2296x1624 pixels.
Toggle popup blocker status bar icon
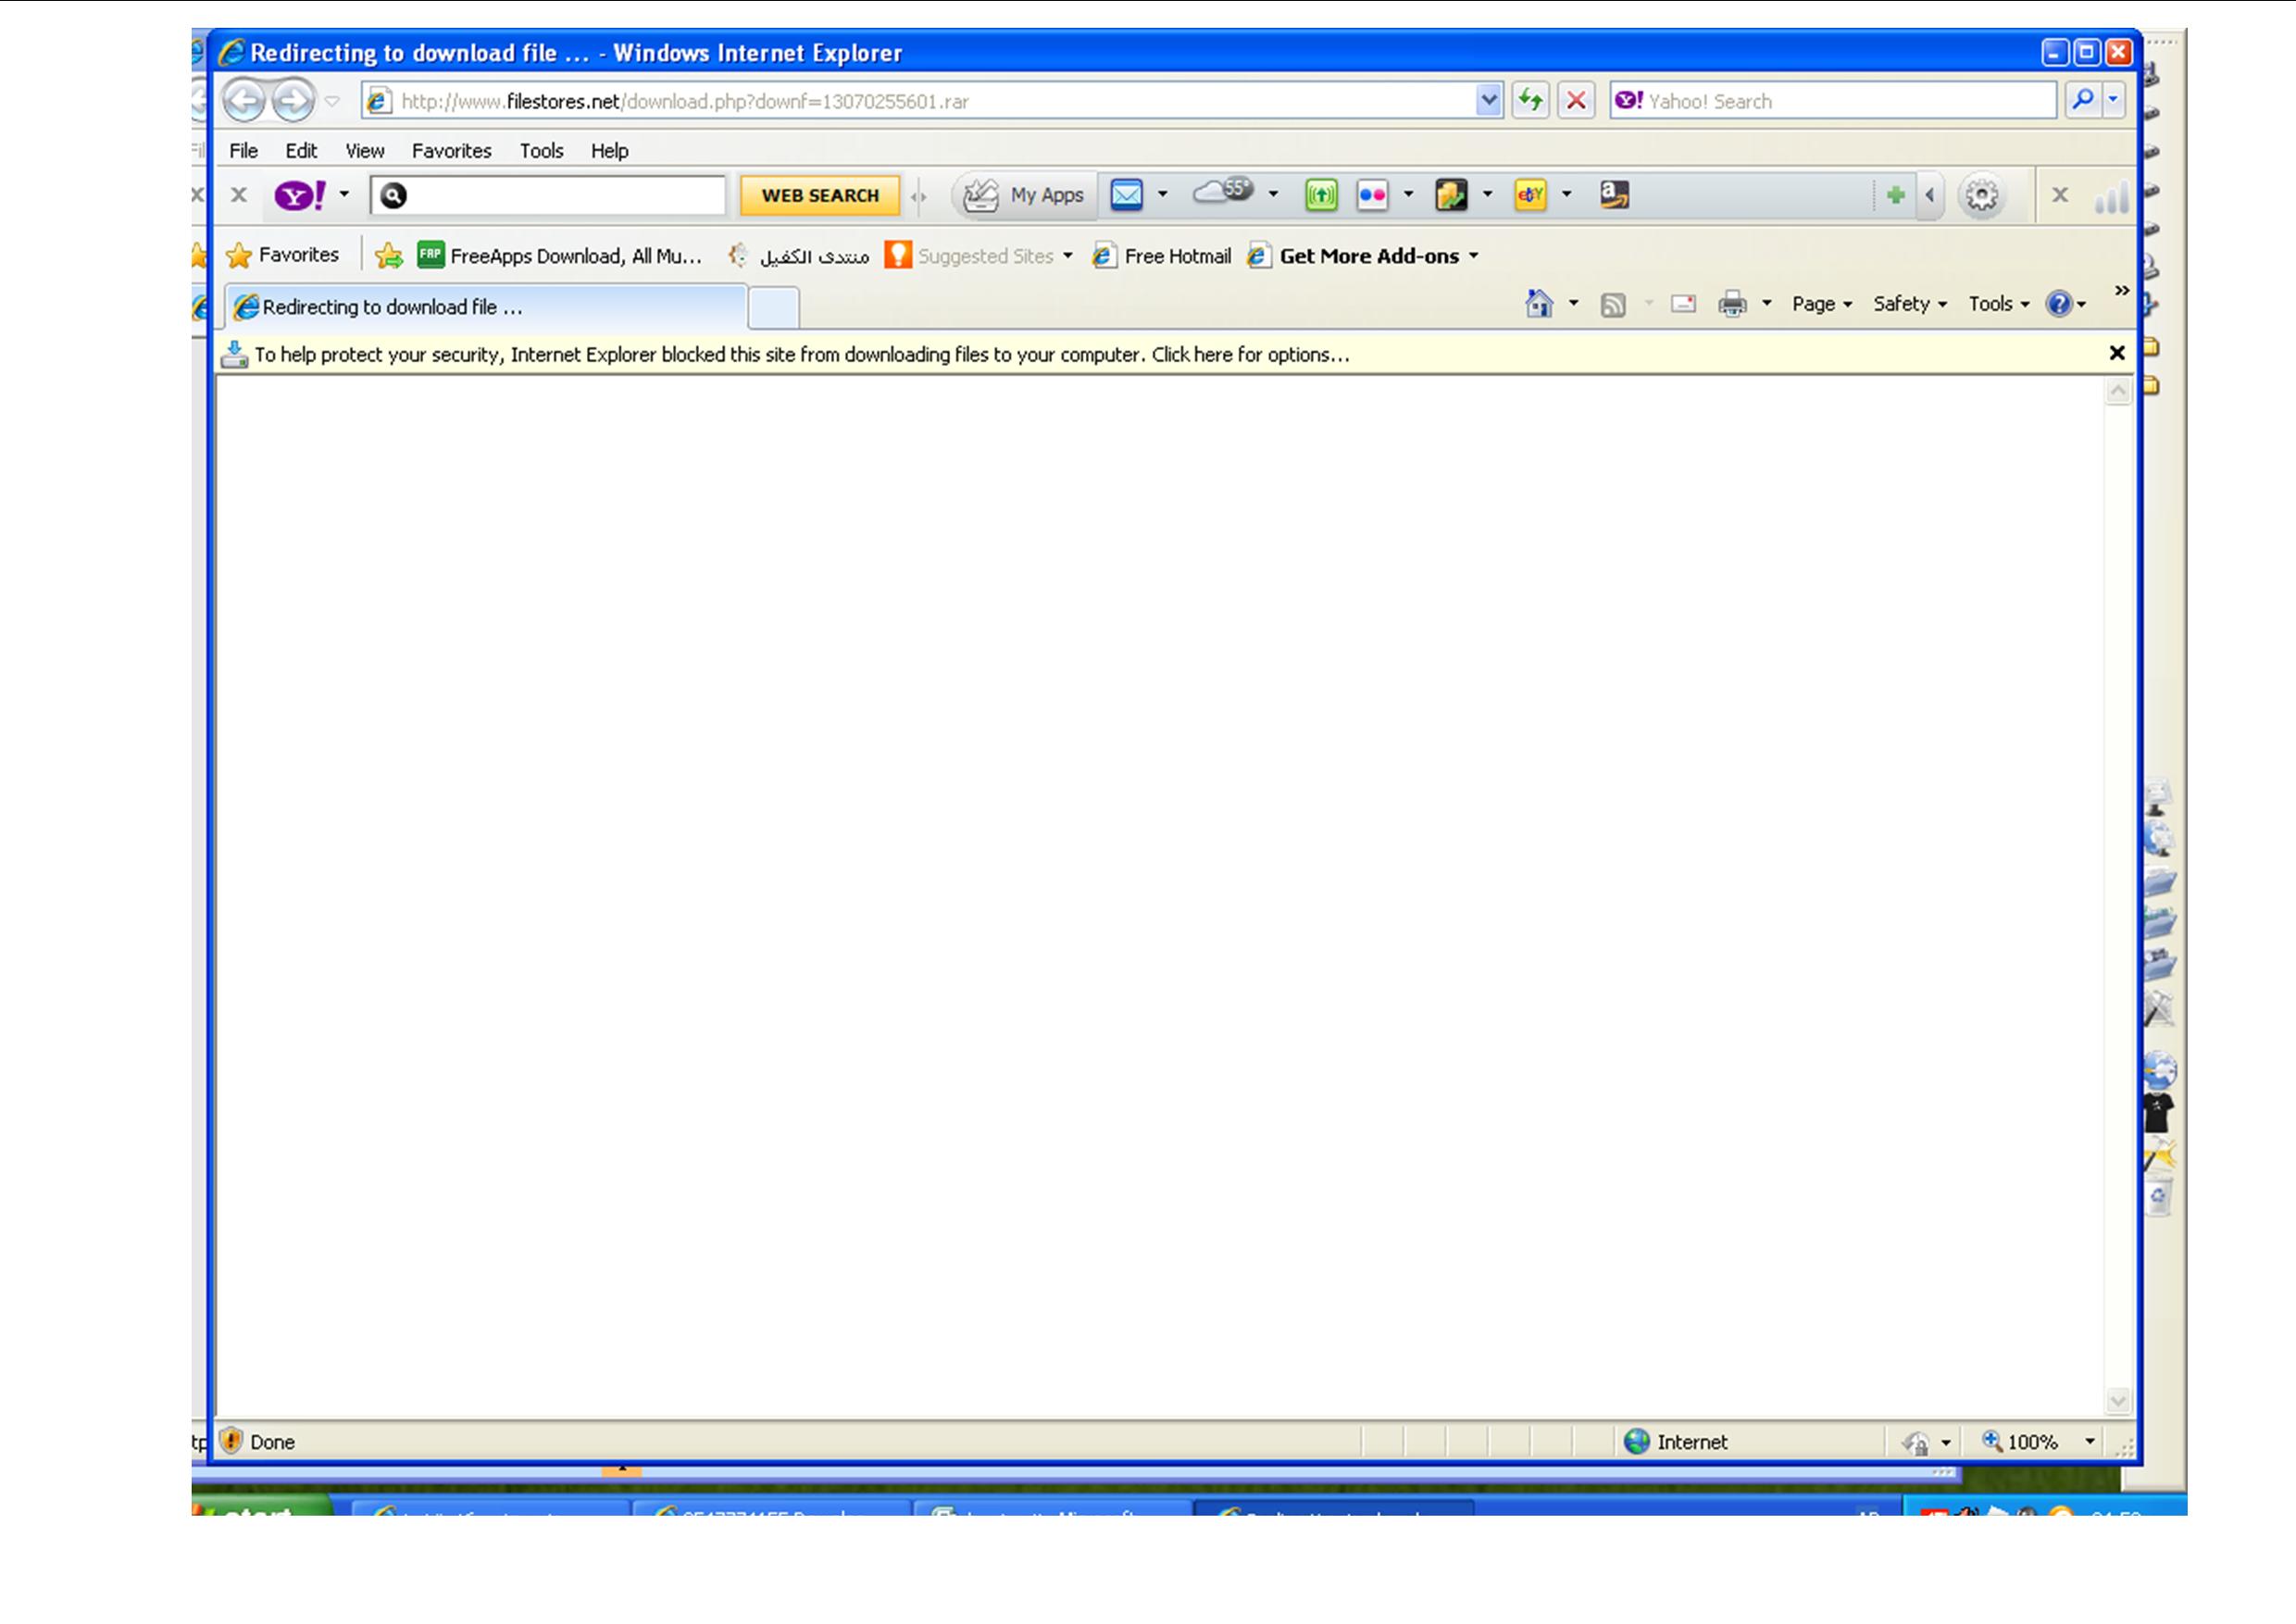pos(1916,1442)
